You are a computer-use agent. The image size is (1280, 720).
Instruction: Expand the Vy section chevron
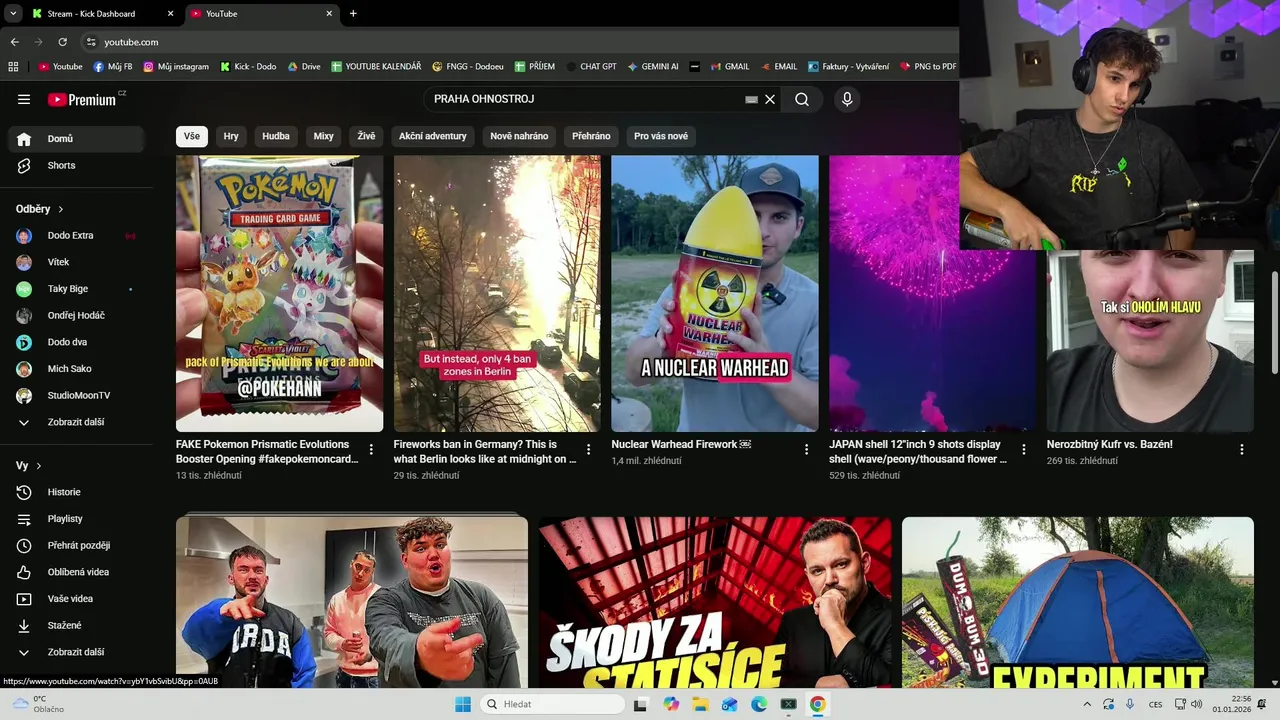click(39, 466)
